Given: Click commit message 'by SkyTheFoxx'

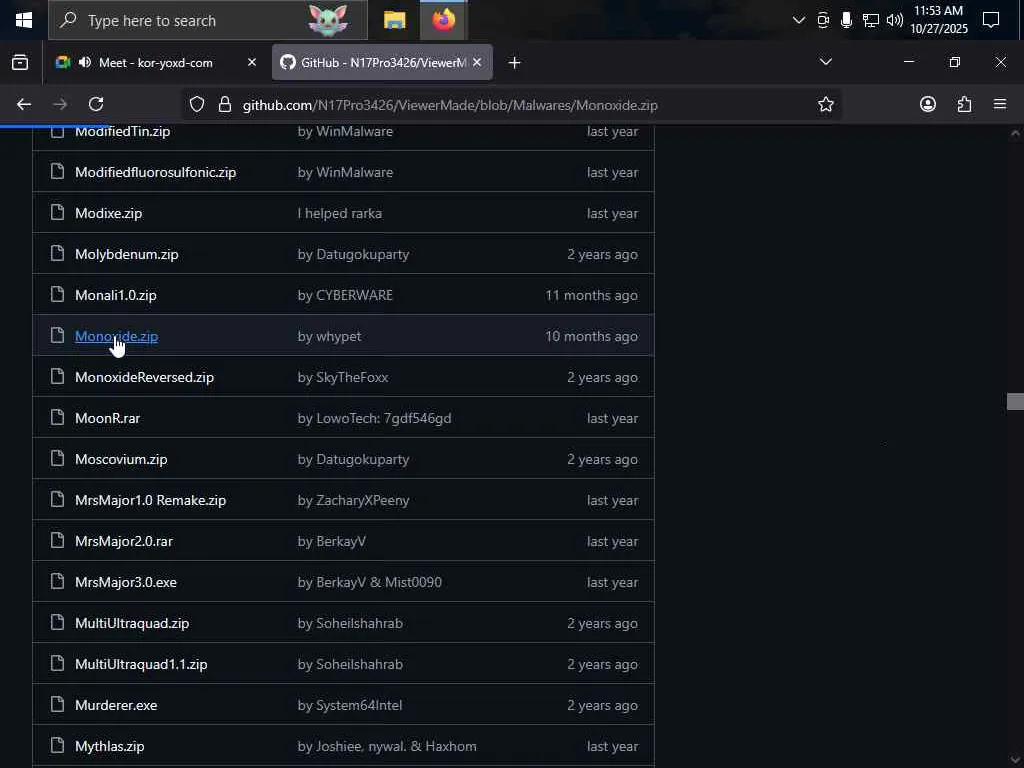Looking at the screenshot, I should 343,377.
